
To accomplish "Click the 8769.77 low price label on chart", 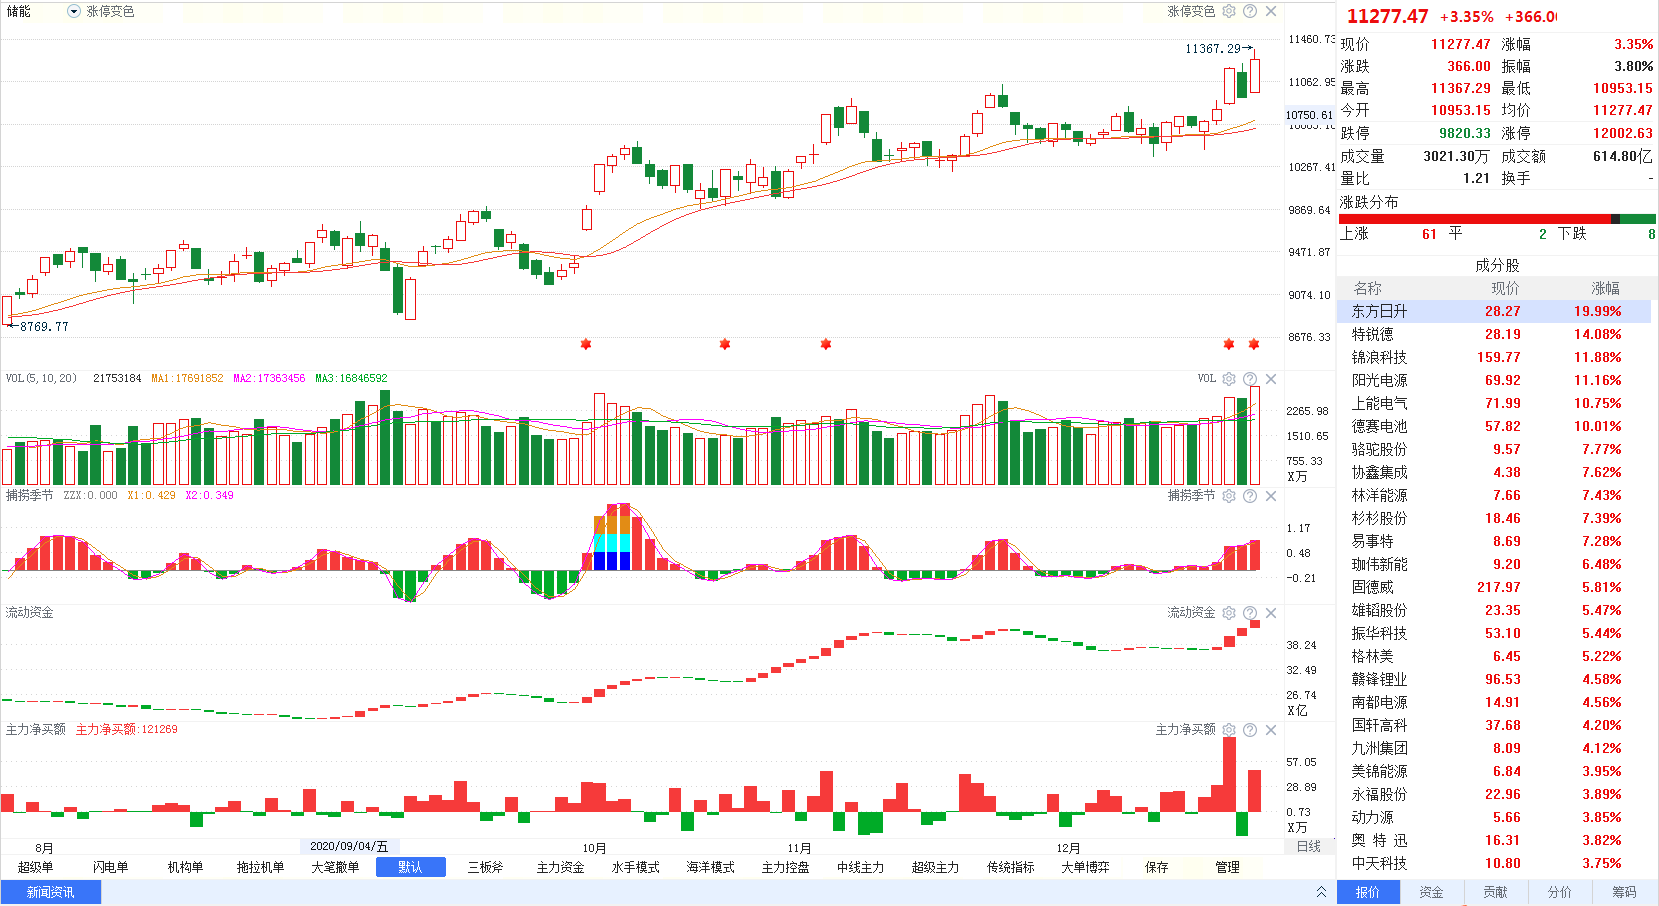I will point(44,326).
